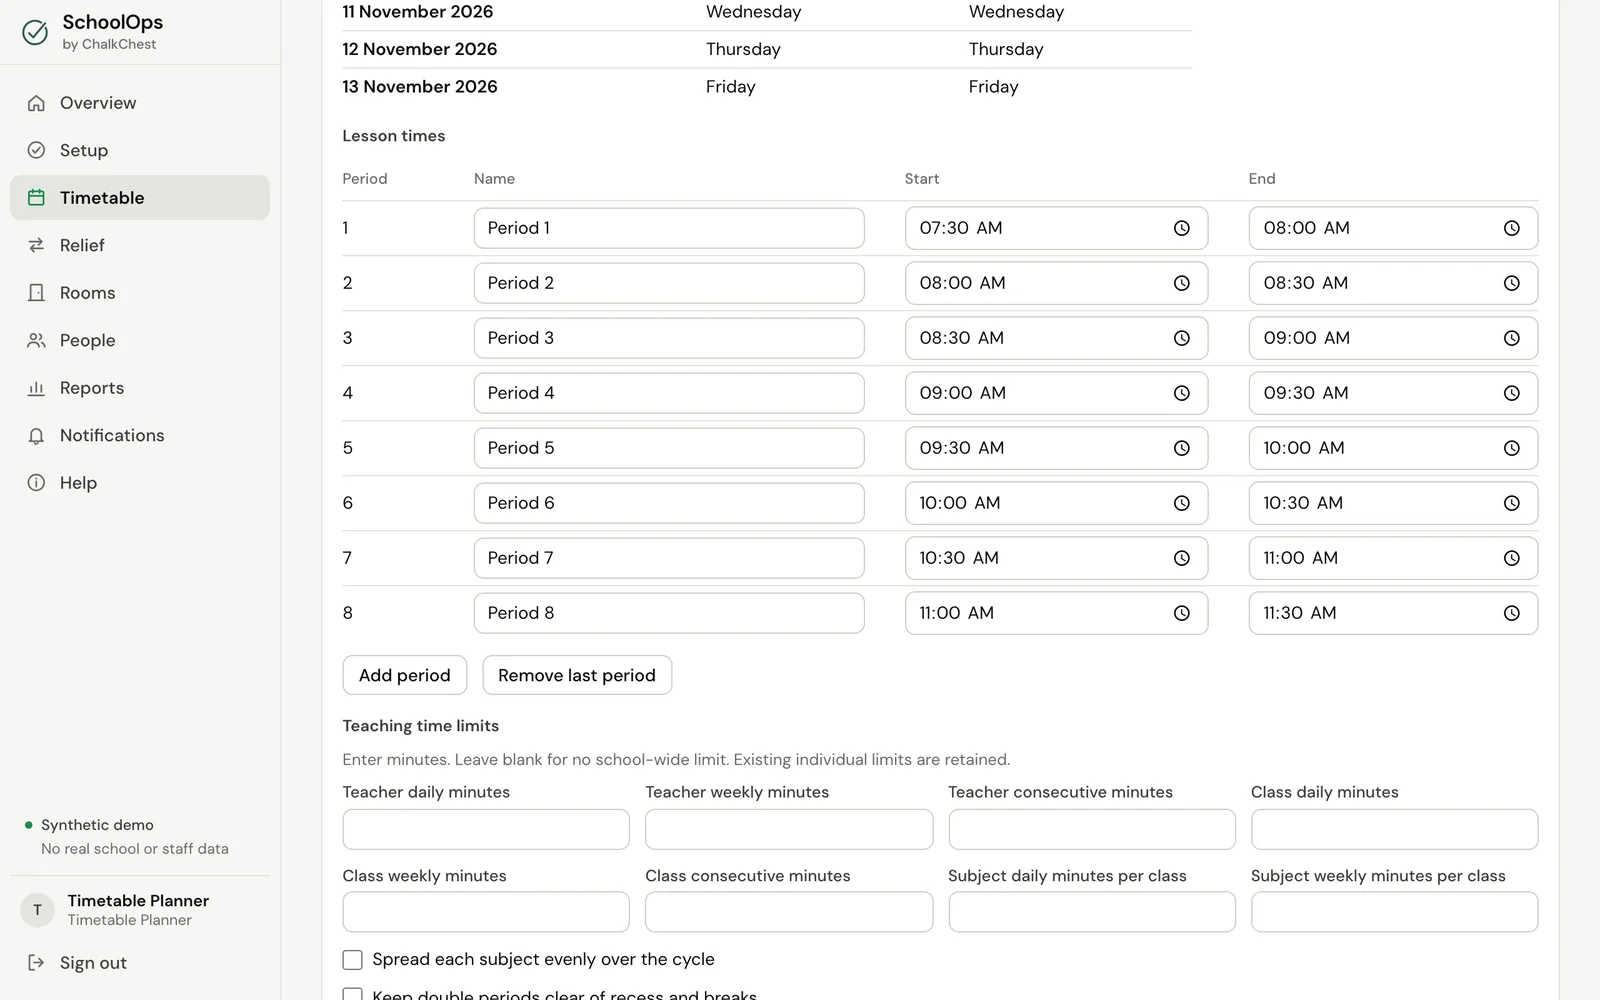
Task: Open Help page from sidebar
Action: [x=140, y=483]
